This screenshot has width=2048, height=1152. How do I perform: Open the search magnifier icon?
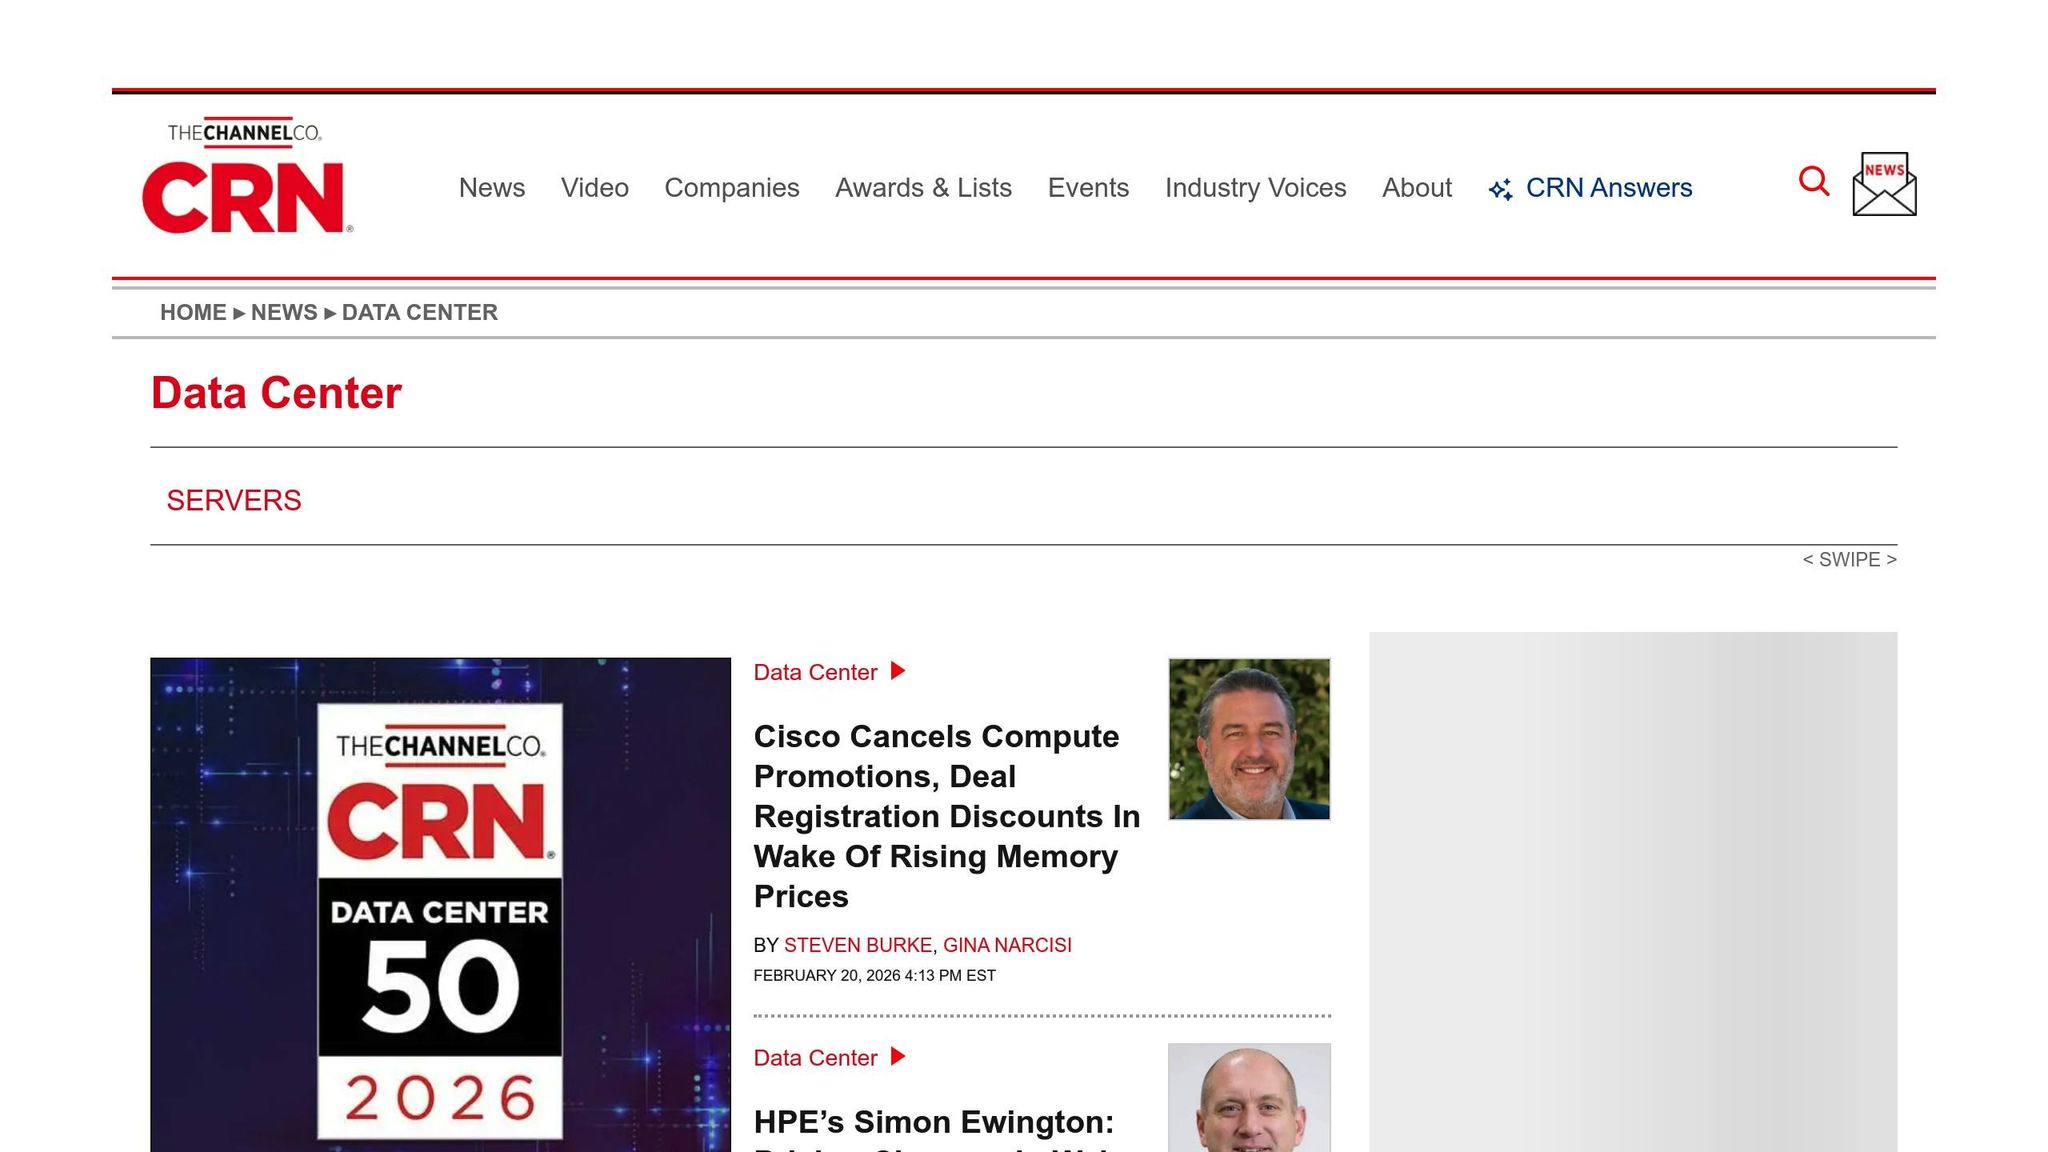(x=1813, y=181)
